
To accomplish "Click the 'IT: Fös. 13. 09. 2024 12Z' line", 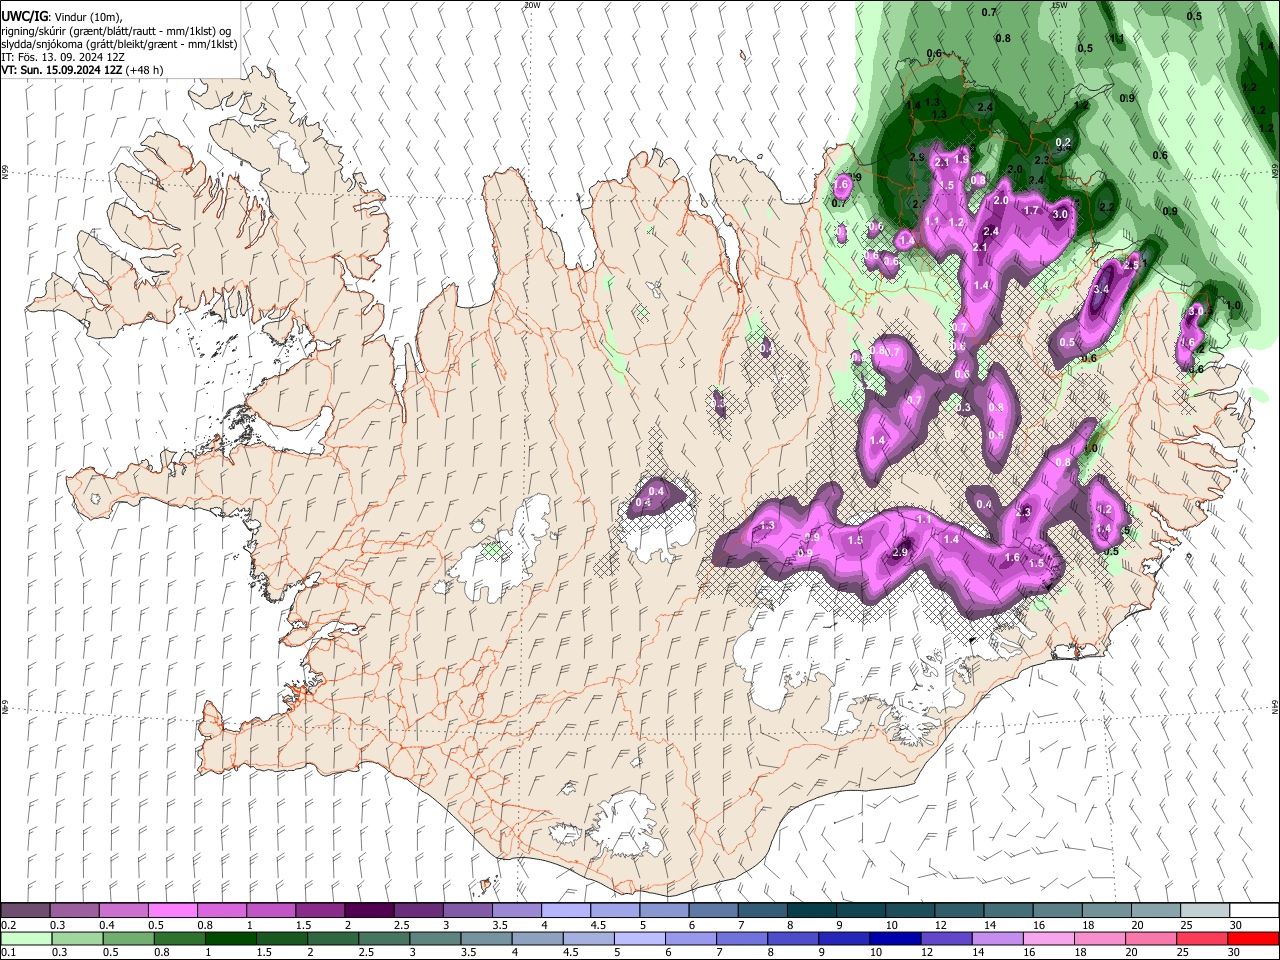I will [x=63, y=57].
